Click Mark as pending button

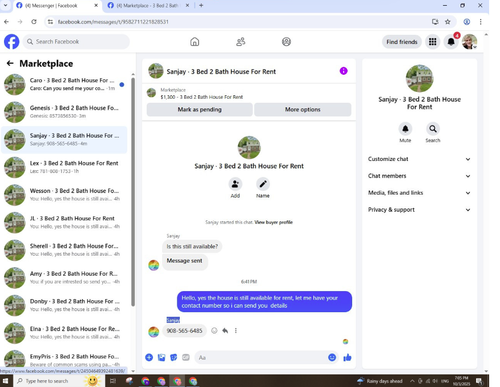[x=199, y=109]
